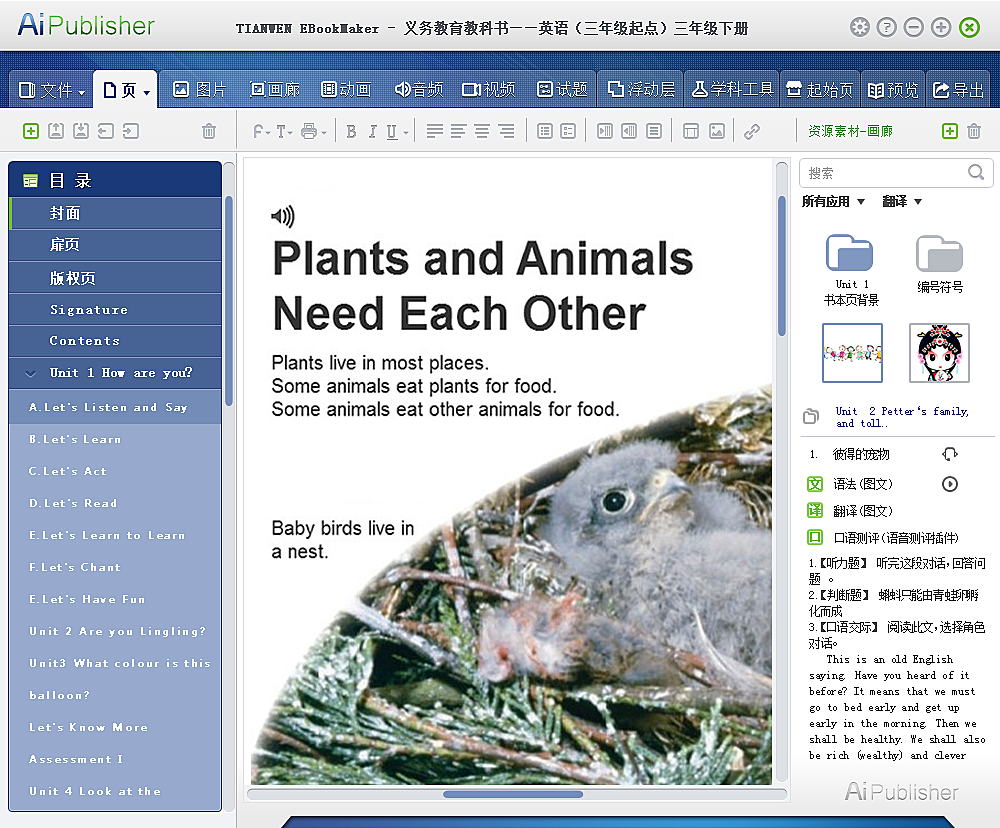Toggle bold formatting
The width and height of the screenshot is (1000, 828).
[351, 131]
